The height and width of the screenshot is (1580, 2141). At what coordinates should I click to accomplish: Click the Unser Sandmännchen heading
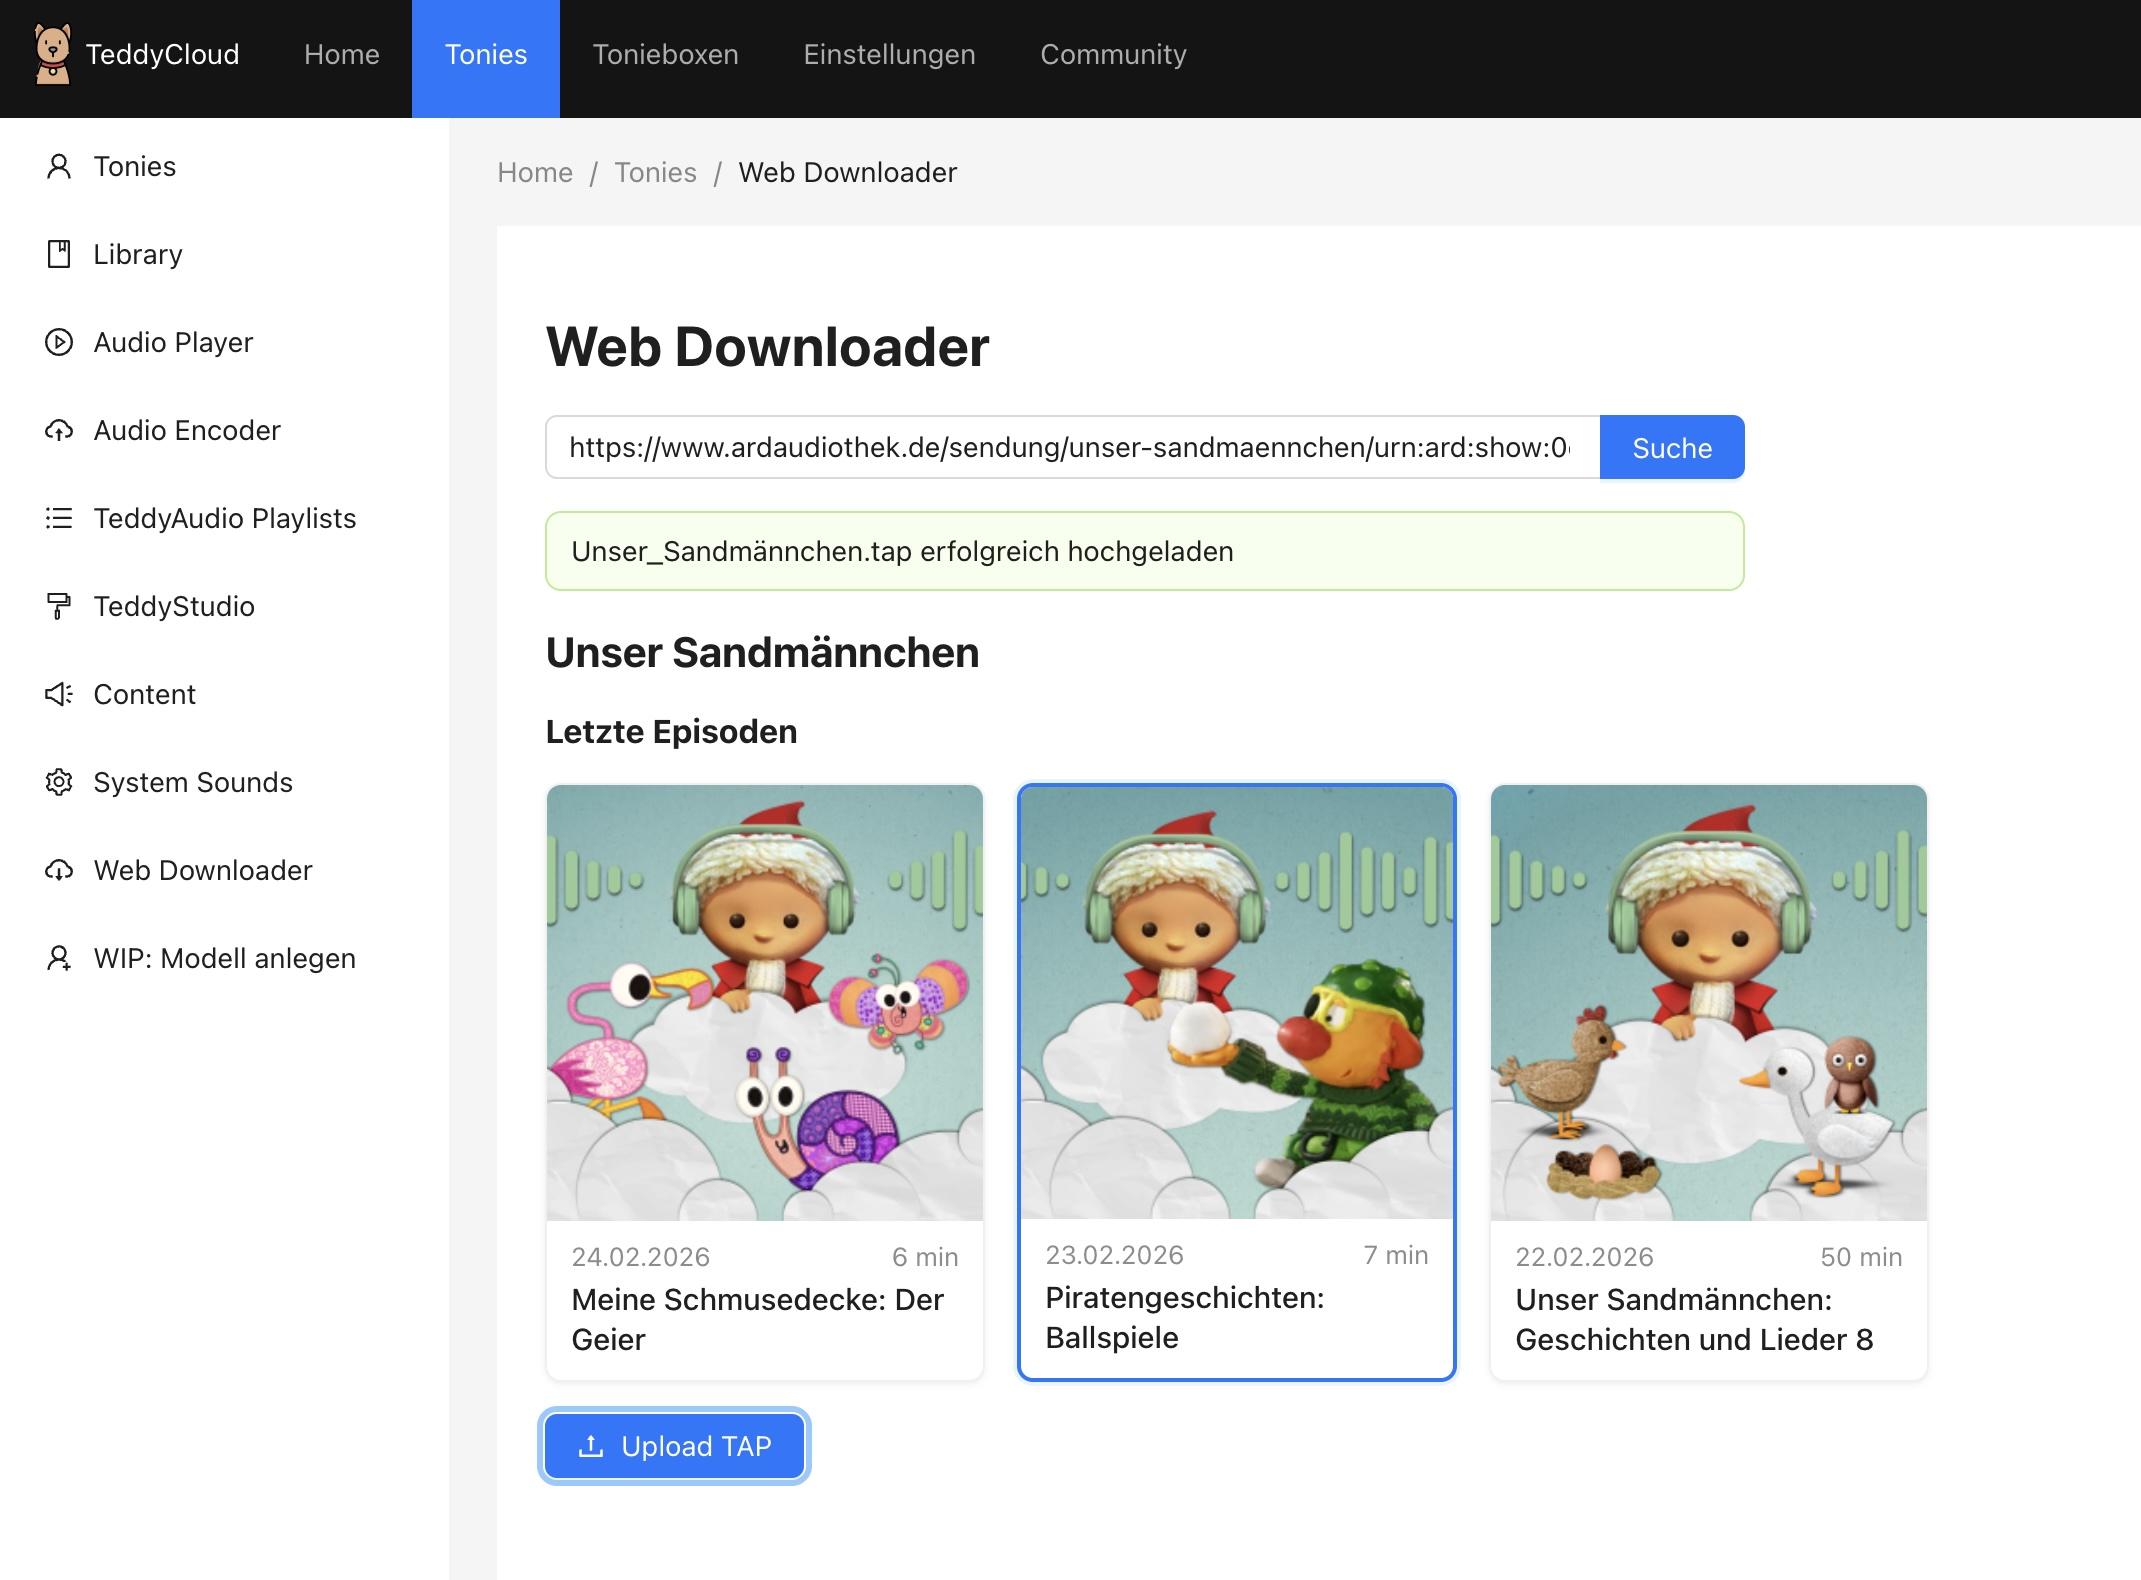pyautogui.click(x=763, y=653)
